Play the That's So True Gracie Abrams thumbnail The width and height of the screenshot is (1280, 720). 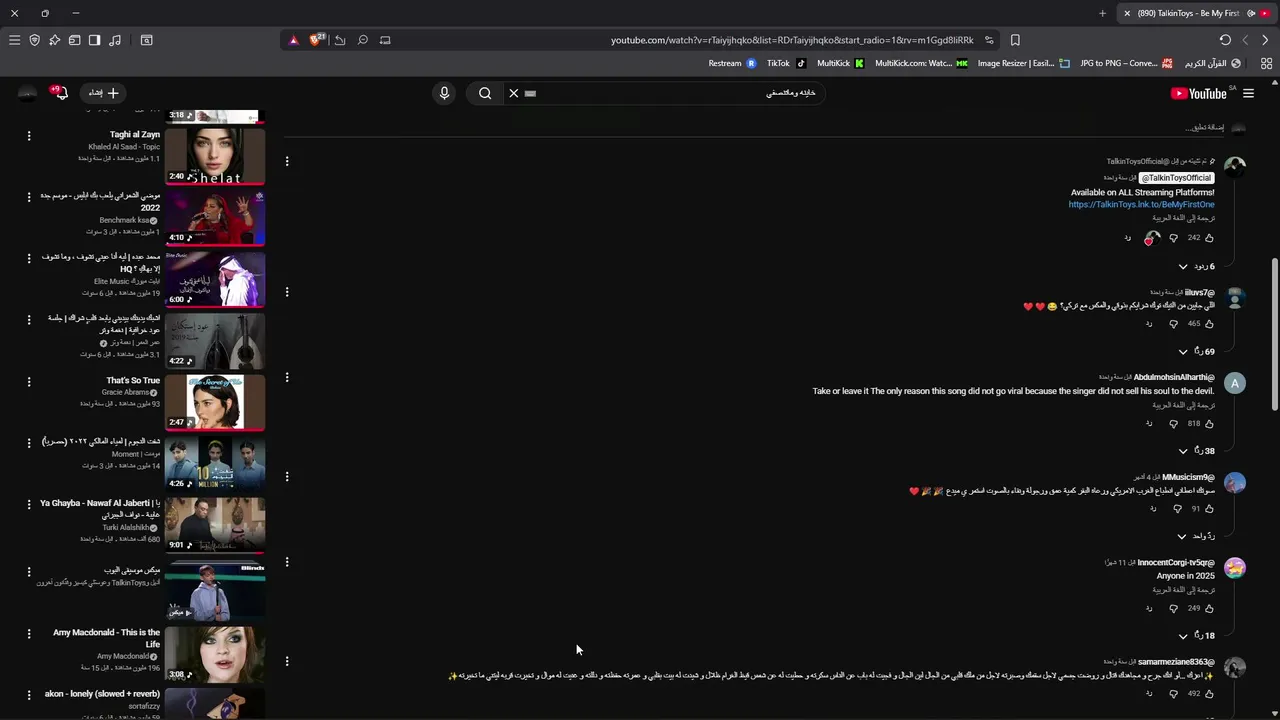click(x=215, y=401)
